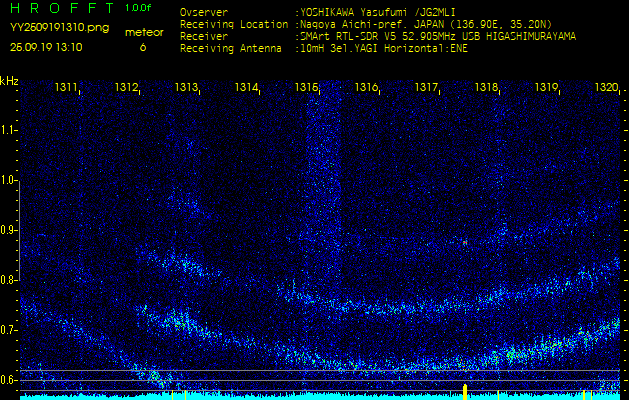Click the 0.9 kHz frequency label
The height and width of the screenshot is (400, 629).
(x=9, y=230)
